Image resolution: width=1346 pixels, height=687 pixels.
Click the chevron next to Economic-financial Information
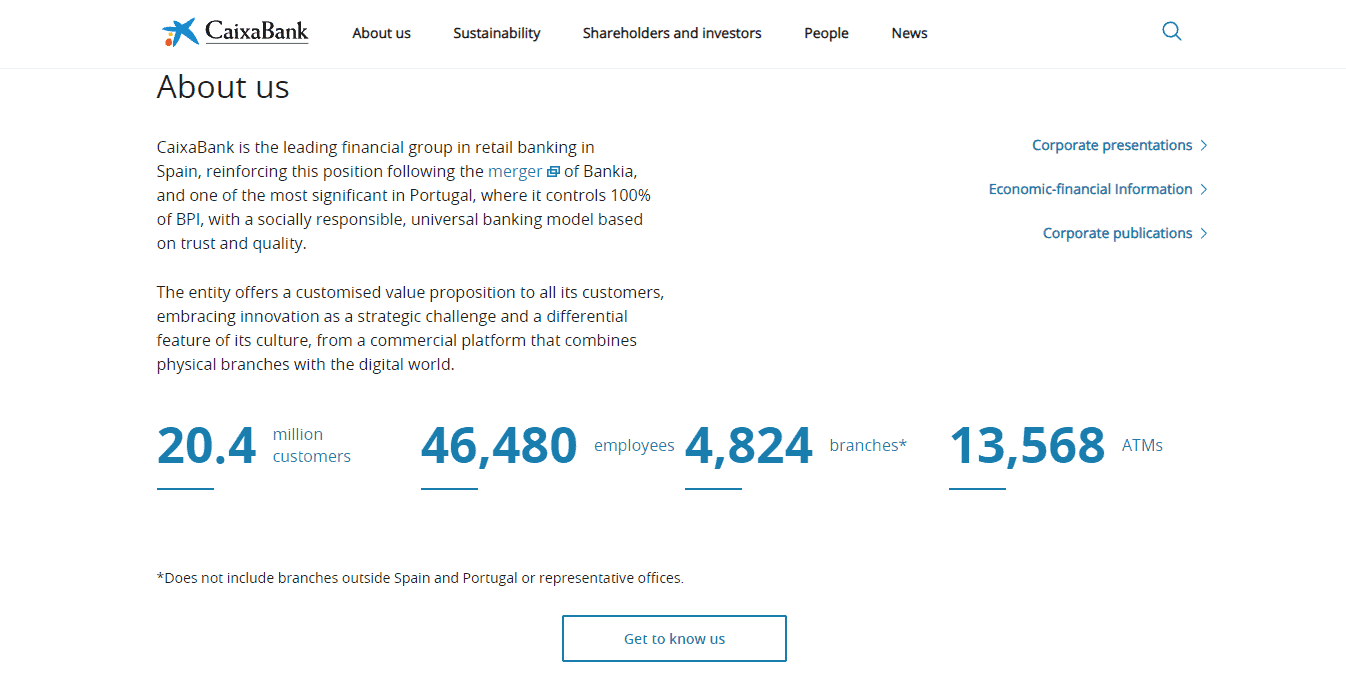point(1204,189)
